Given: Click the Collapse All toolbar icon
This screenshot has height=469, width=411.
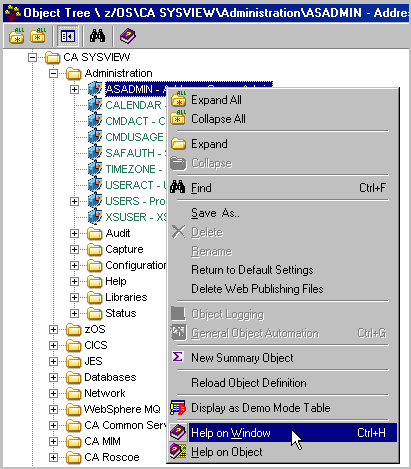Looking at the screenshot, I should (x=38, y=36).
